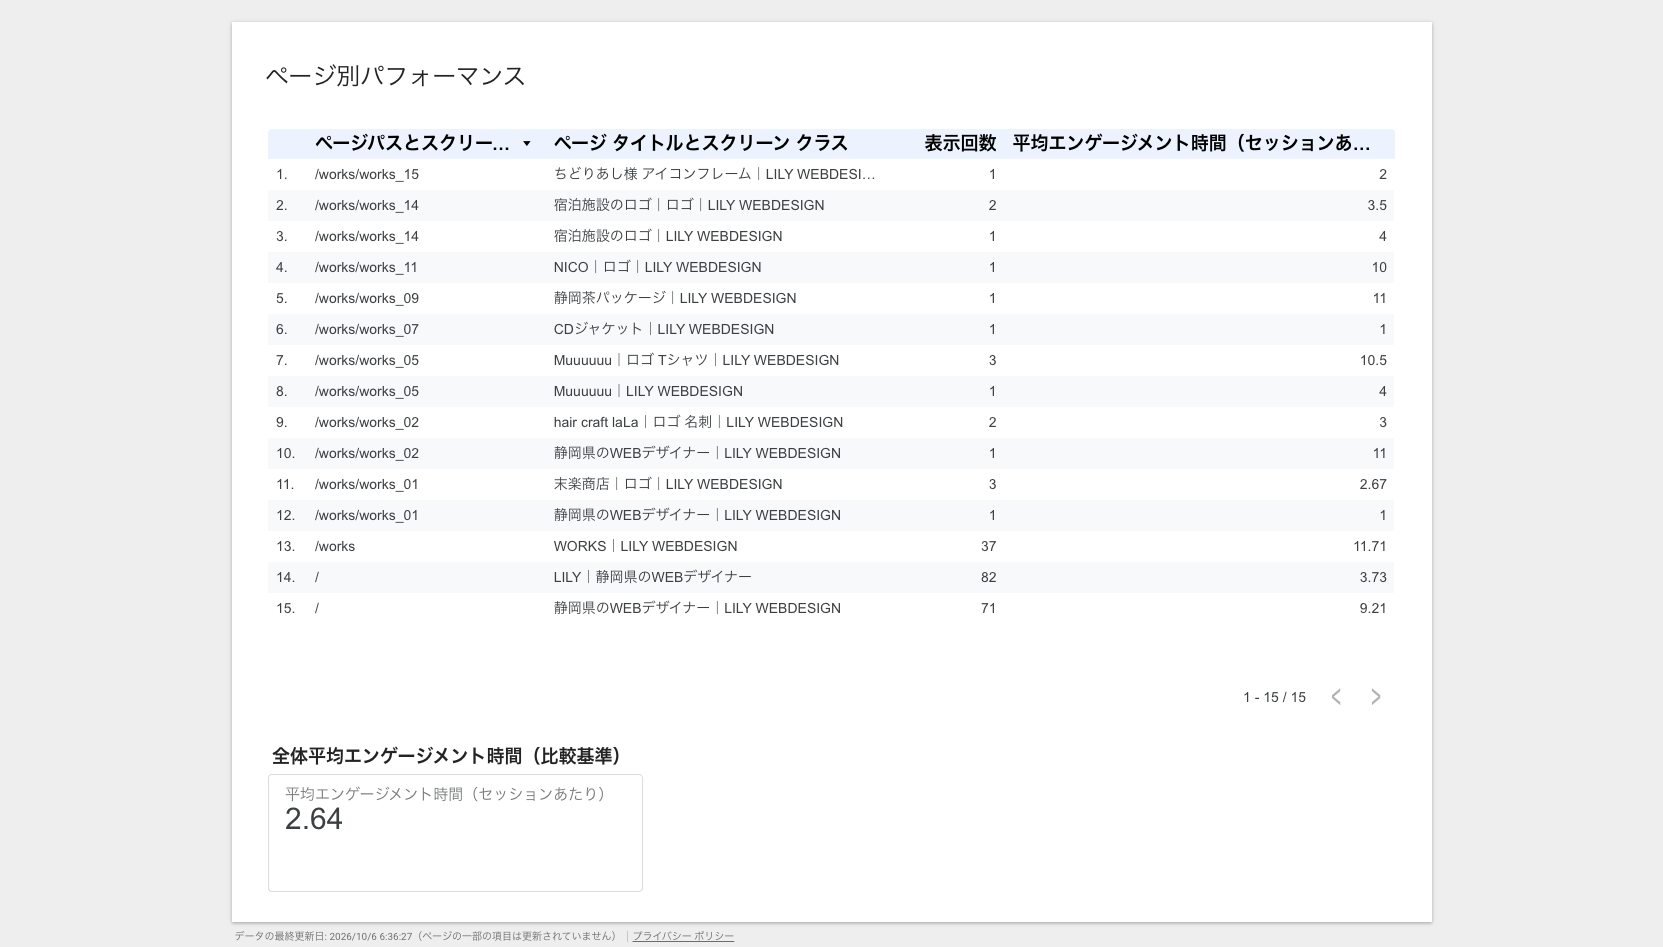Select 末楽商店｜ロゴ｜LILY WEBDESIGN cell
This screenshot has width=1663, height=947.
tap(668, 484)
